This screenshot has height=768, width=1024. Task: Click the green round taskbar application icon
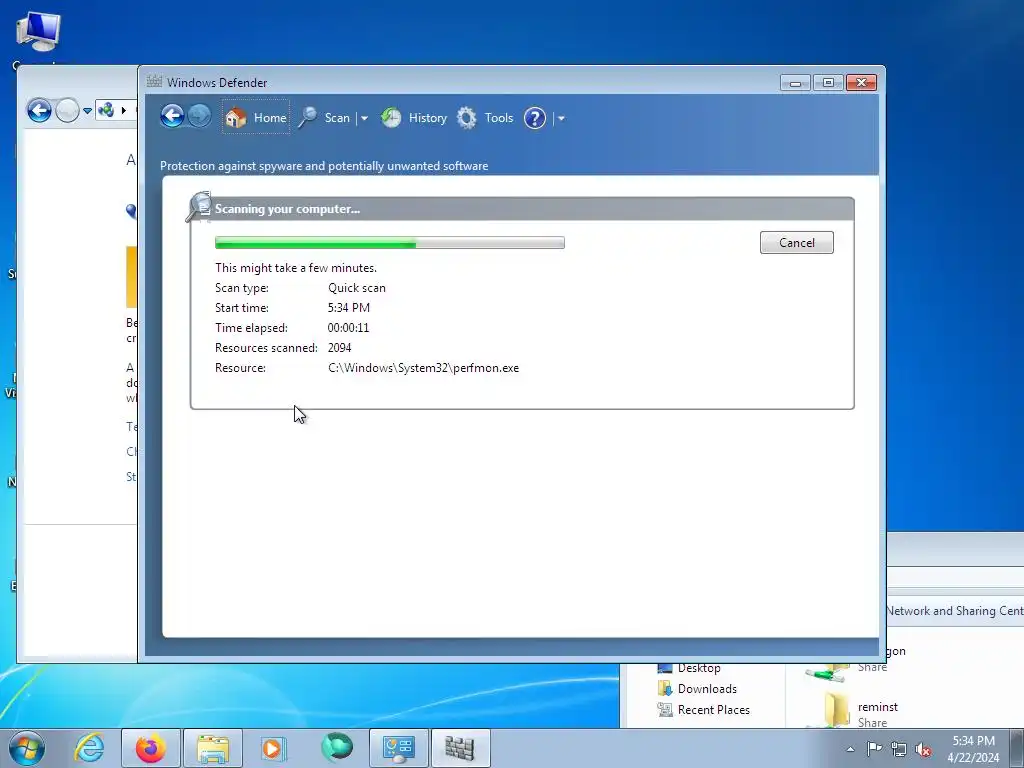[337, 748]
